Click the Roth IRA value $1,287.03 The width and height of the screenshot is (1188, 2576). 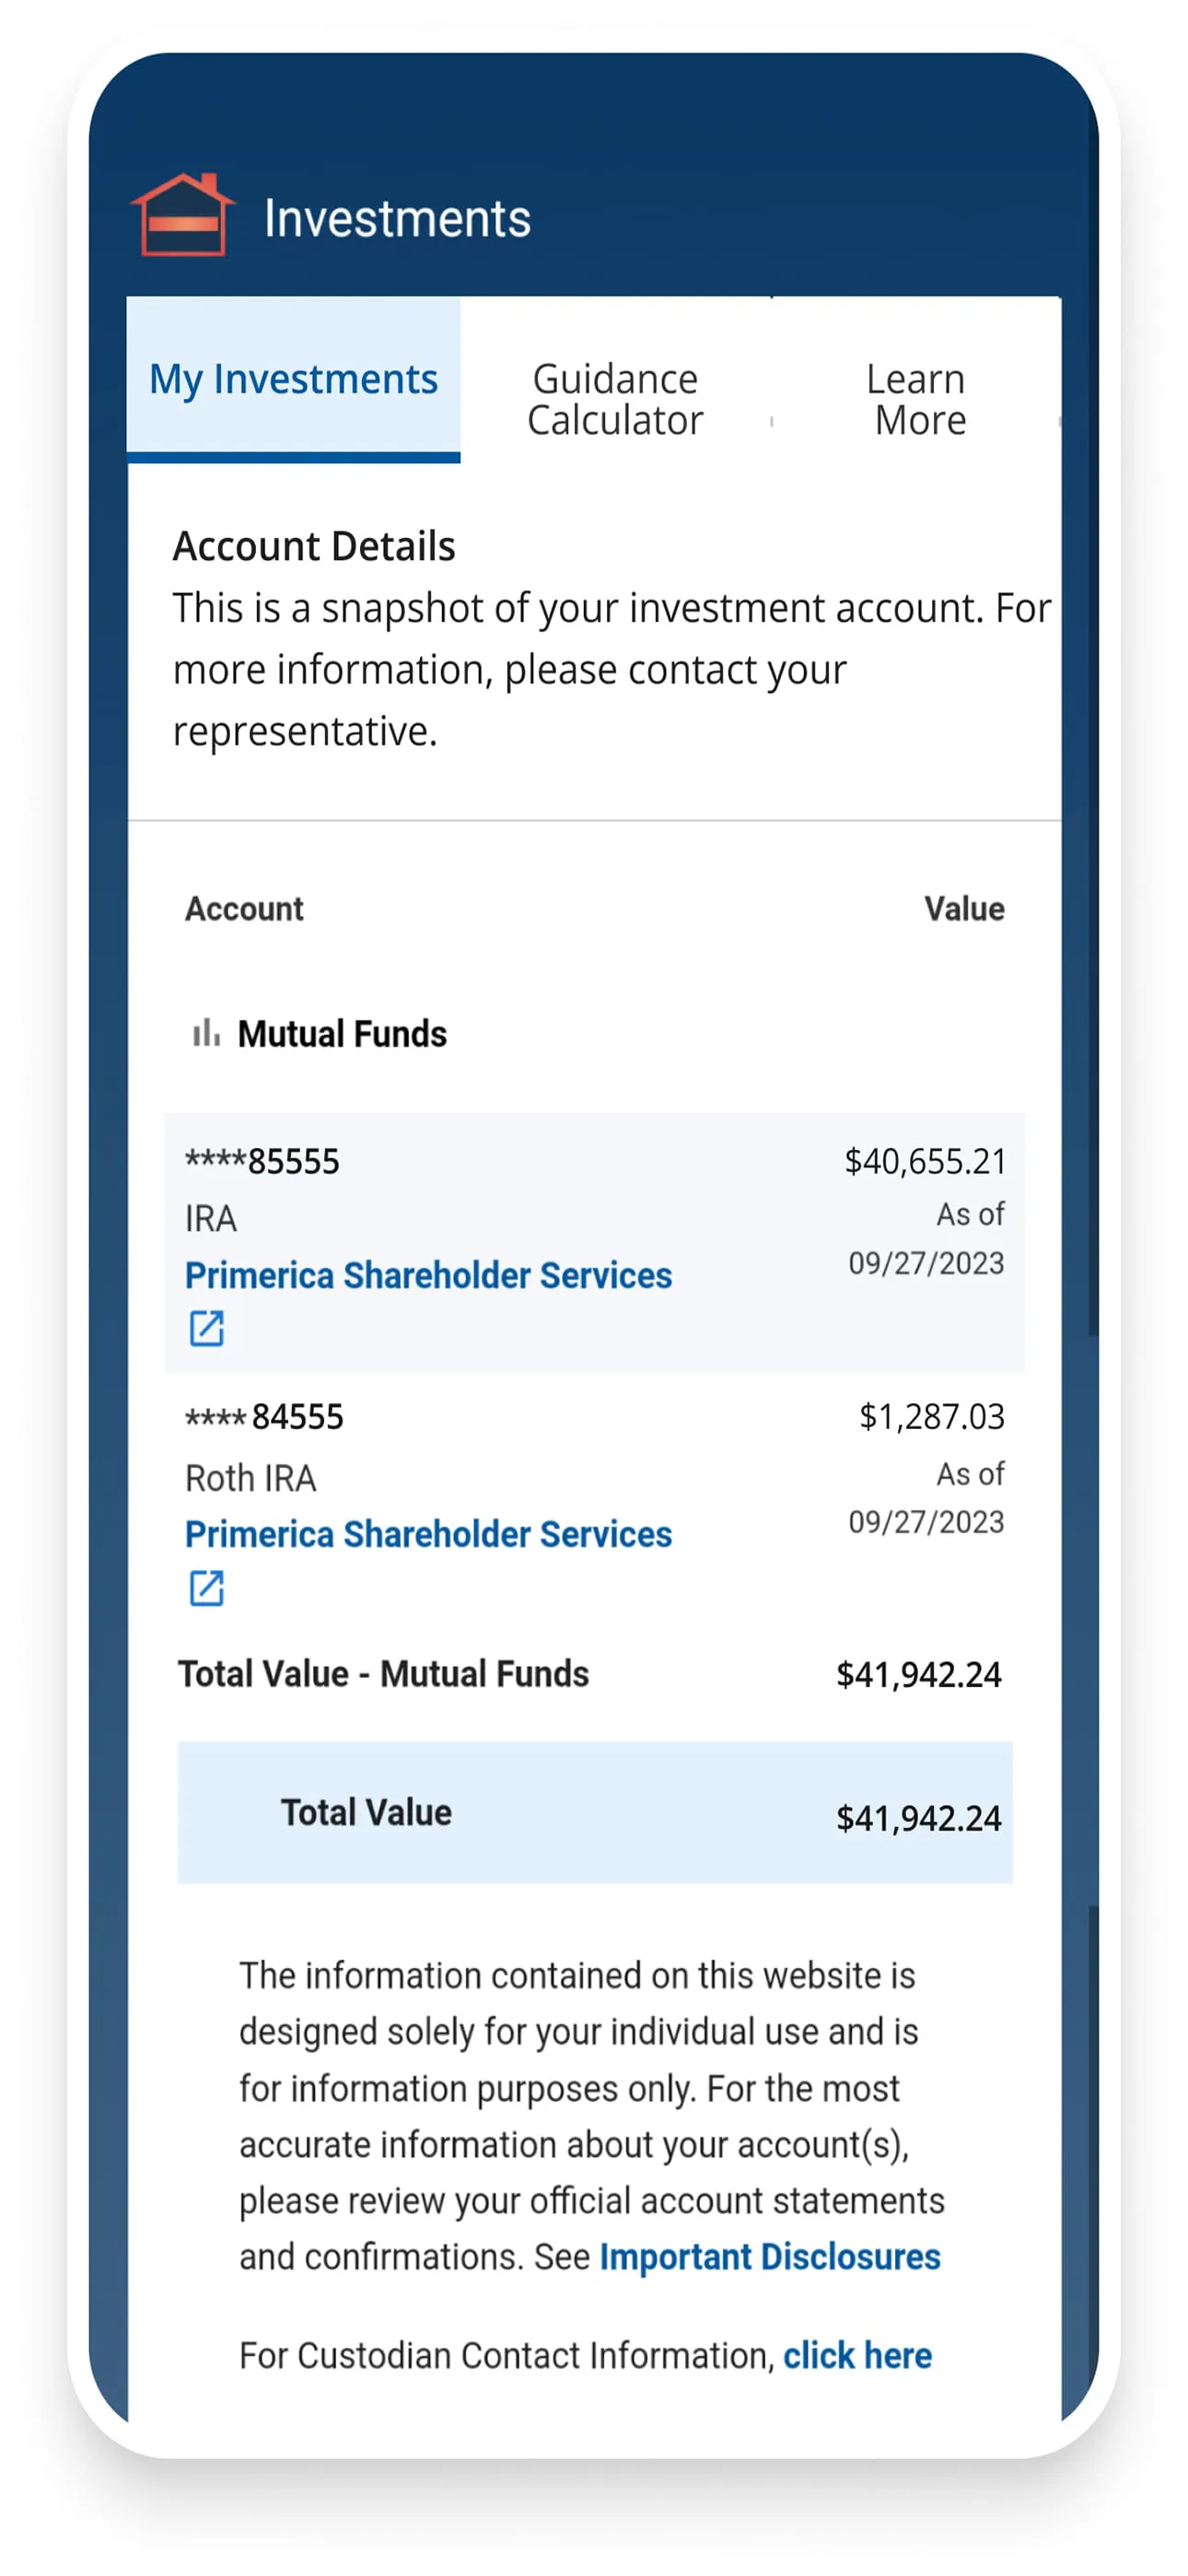(931, 1416)
